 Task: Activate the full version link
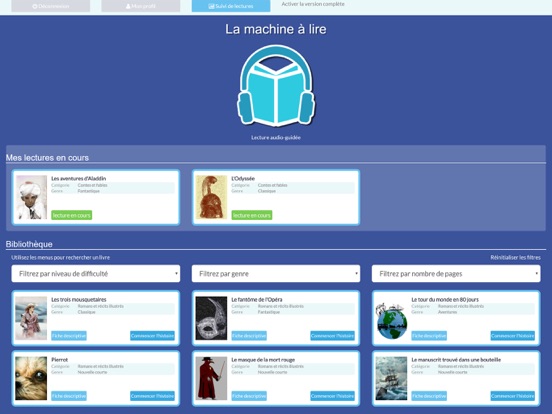313,4
